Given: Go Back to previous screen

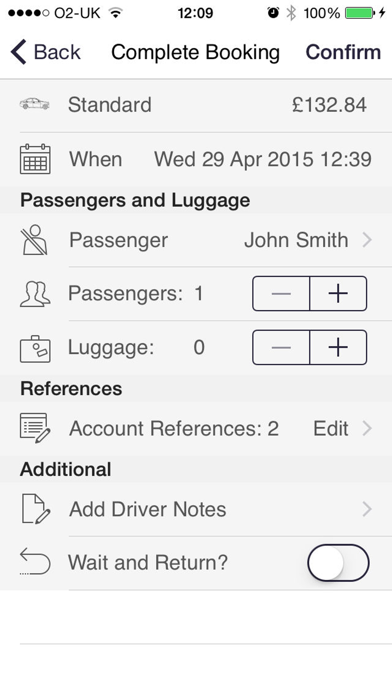Looking at the screenshot, I should click(46, 52).
